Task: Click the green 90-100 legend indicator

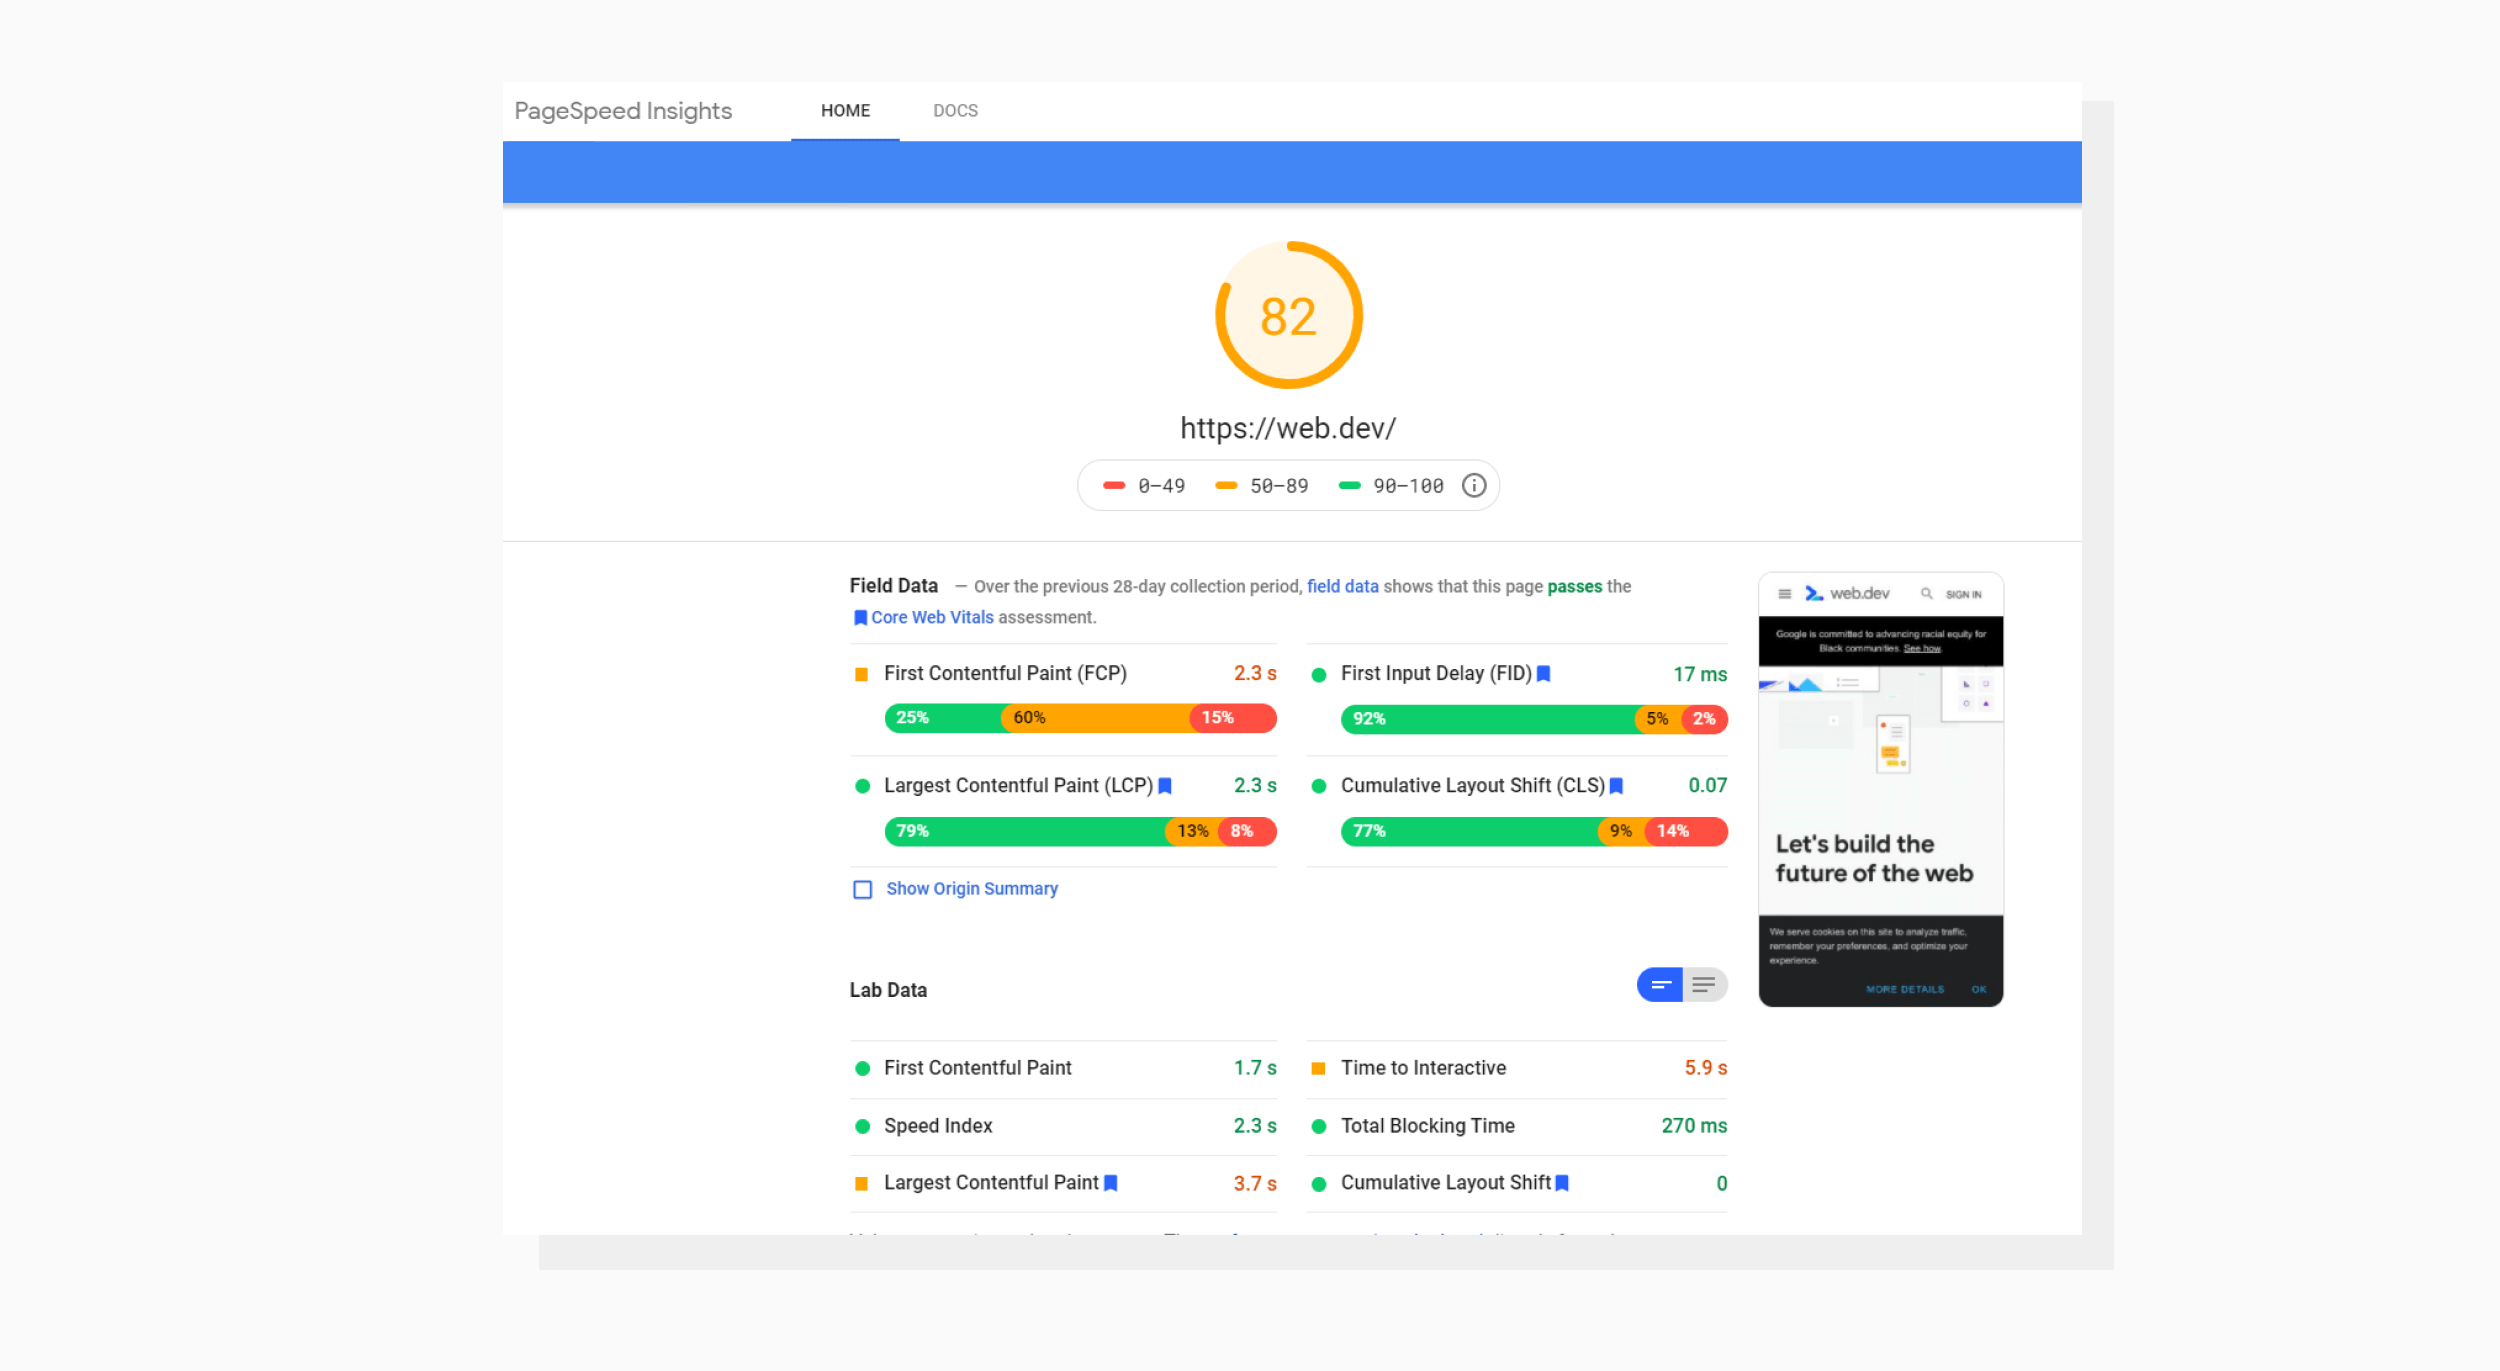Action: click(1349, 485)
